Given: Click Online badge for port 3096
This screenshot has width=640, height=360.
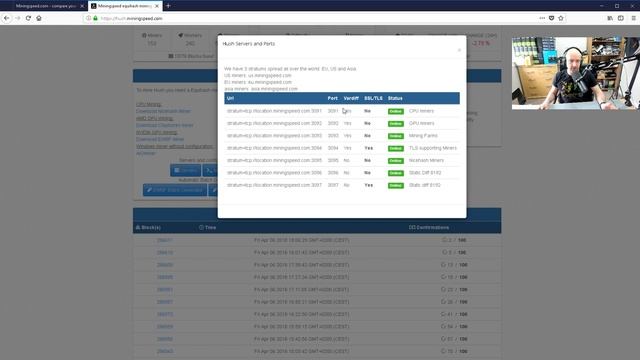Looking at the screenshot, I should (x=396, y=173).
